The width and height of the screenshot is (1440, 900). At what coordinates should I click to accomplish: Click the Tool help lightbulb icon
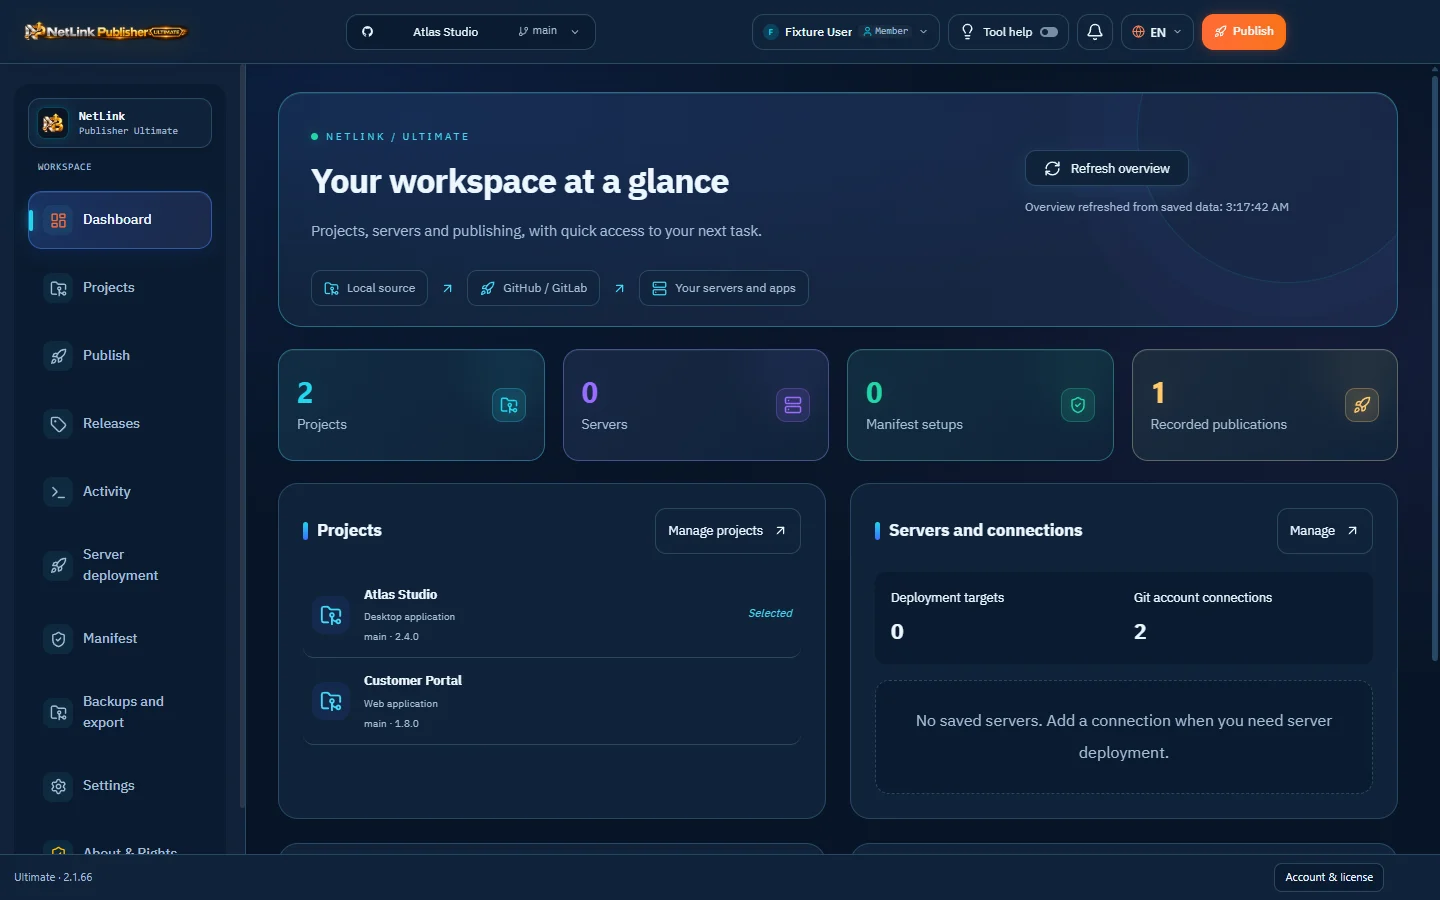[967, 32]
